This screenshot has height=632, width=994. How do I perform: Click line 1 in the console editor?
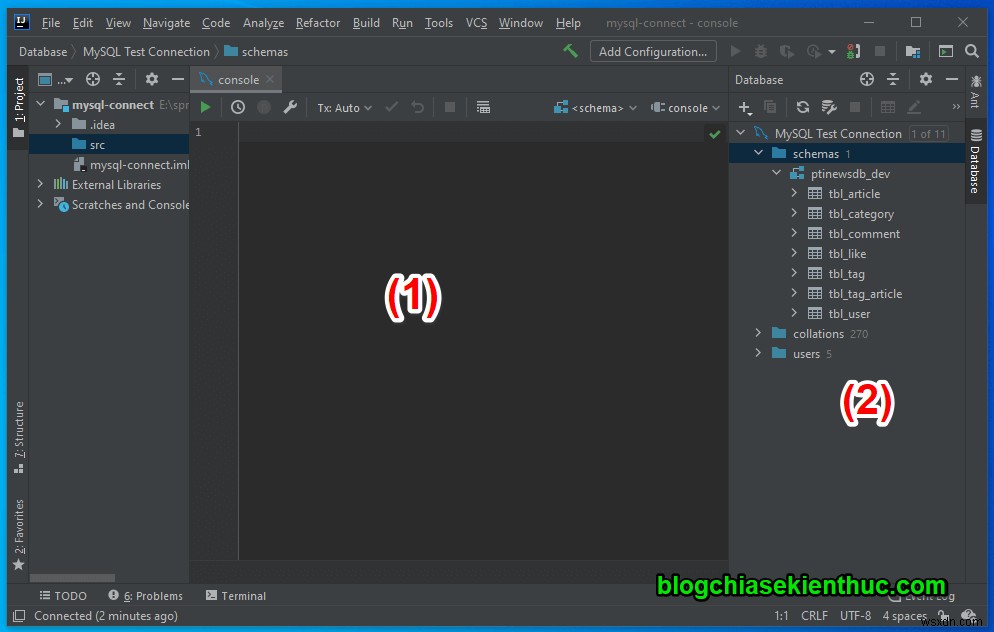pos(482,132)
